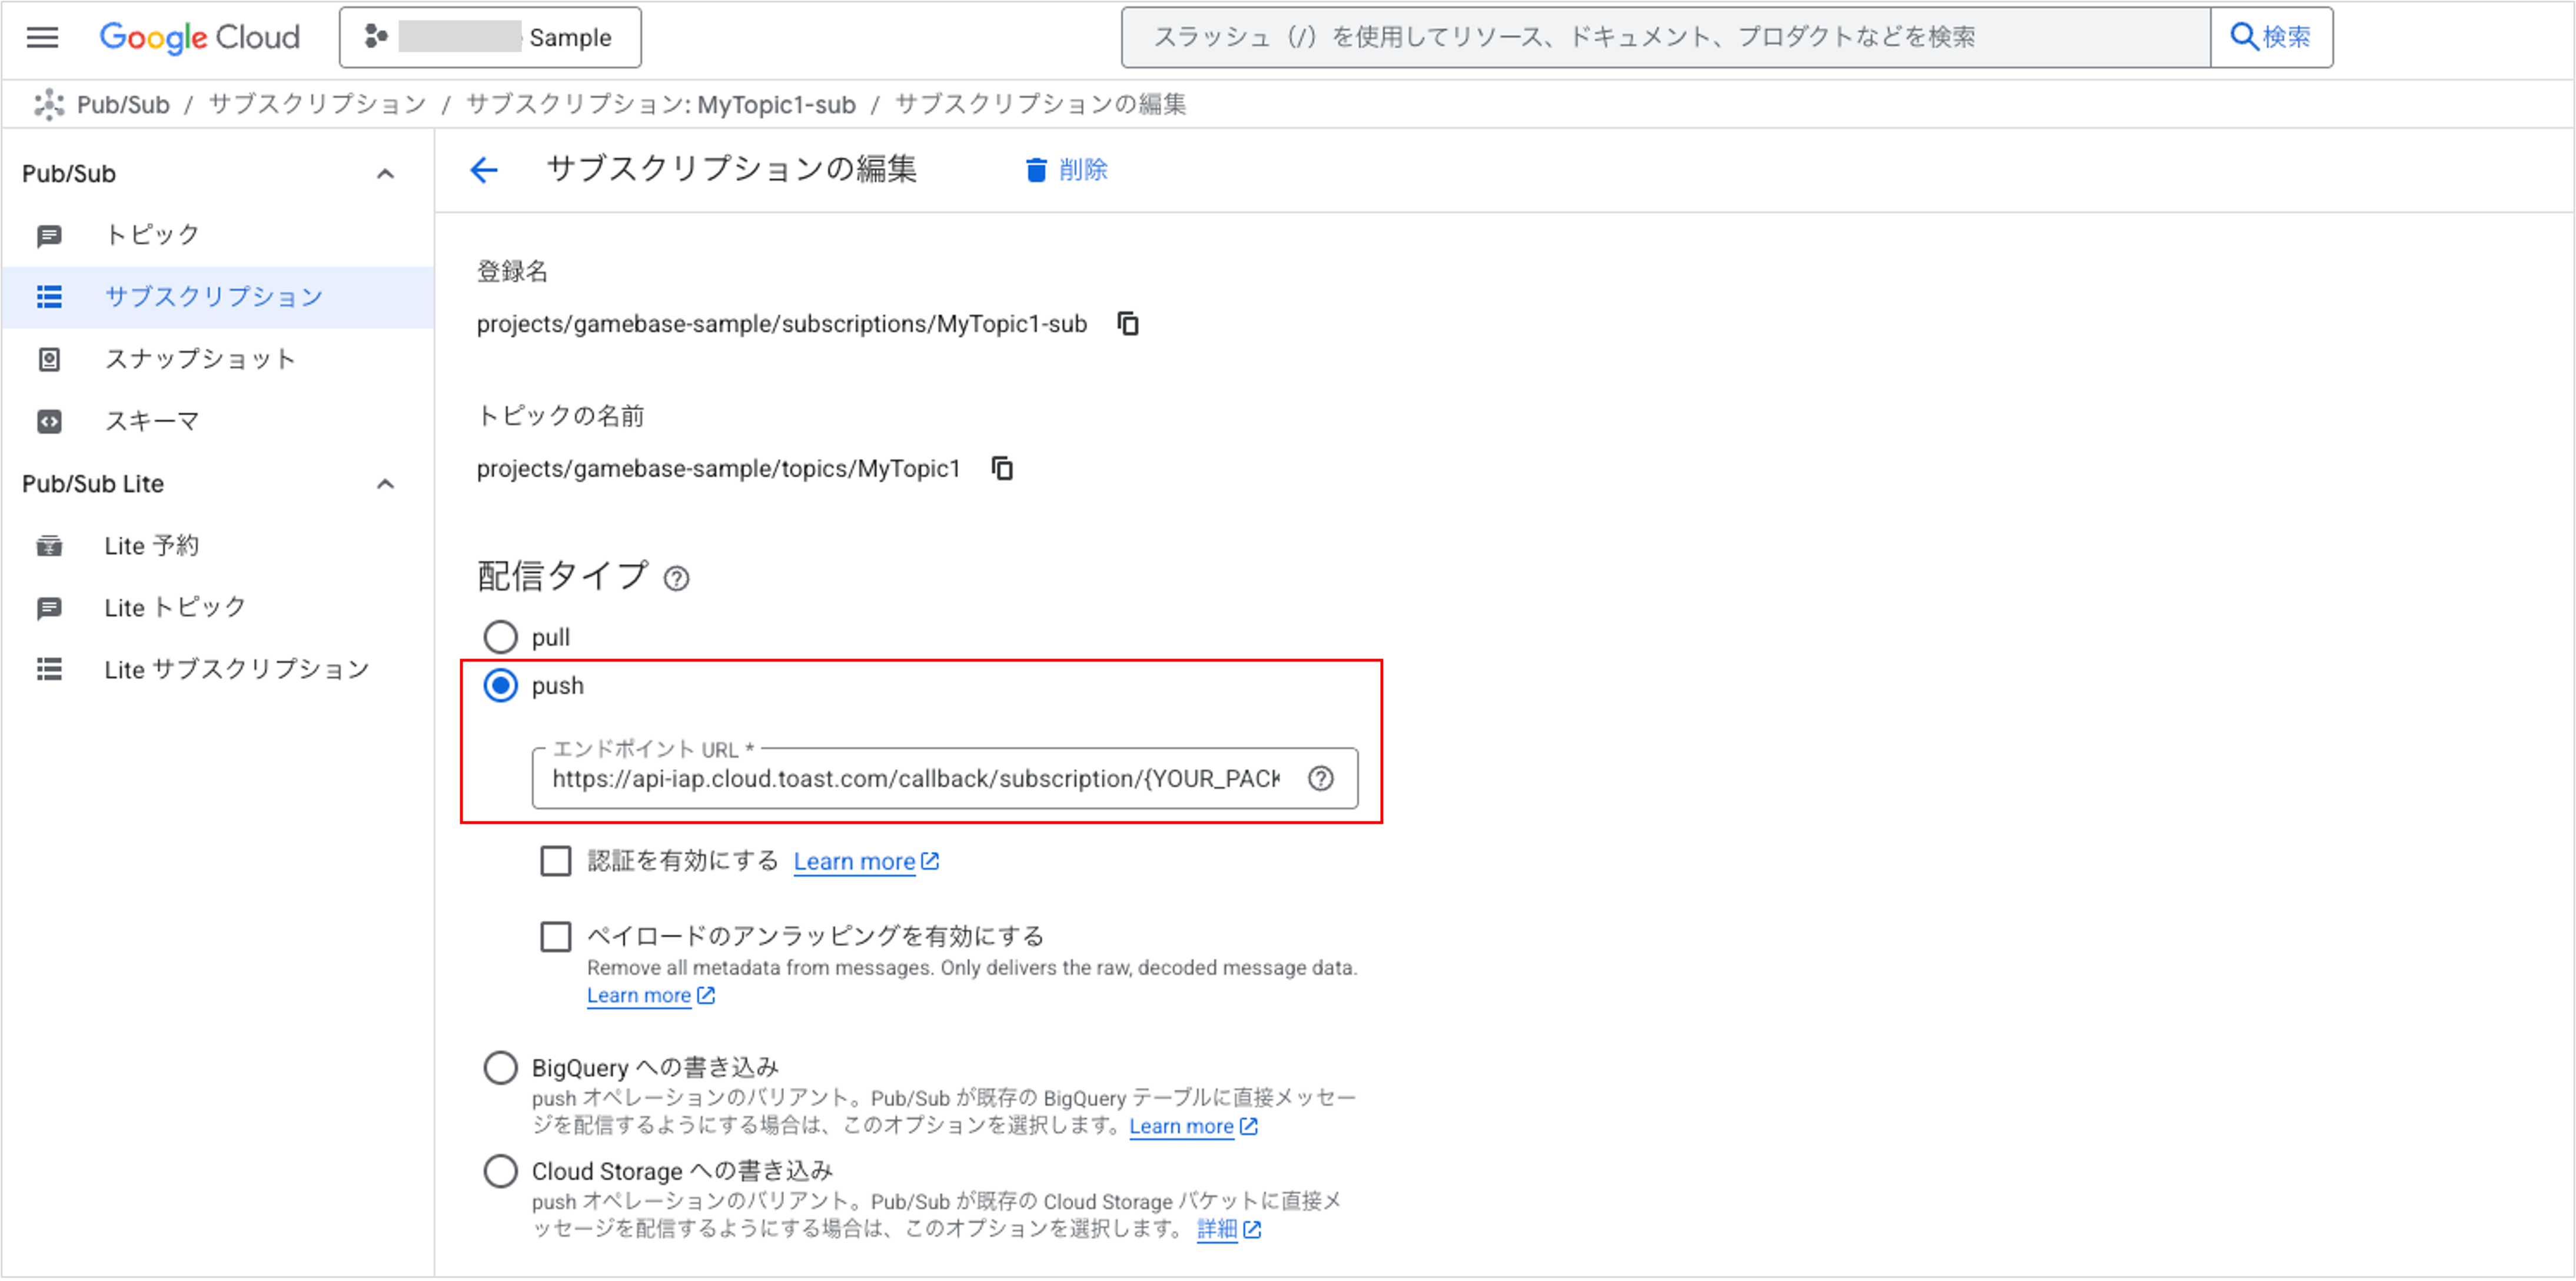Open トピック in the sidebar
This screenshot has width=2576, height=1281.
coord(218,235)
